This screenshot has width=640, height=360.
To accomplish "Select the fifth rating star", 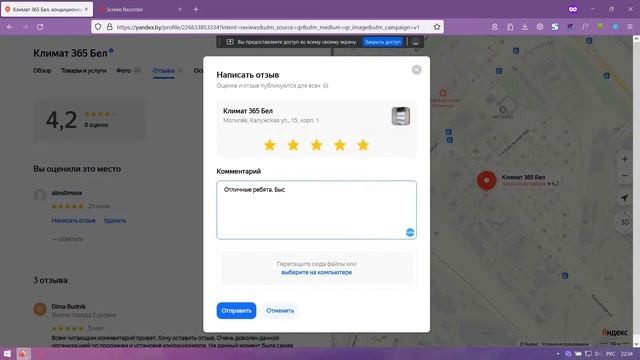I will [363, 145].
